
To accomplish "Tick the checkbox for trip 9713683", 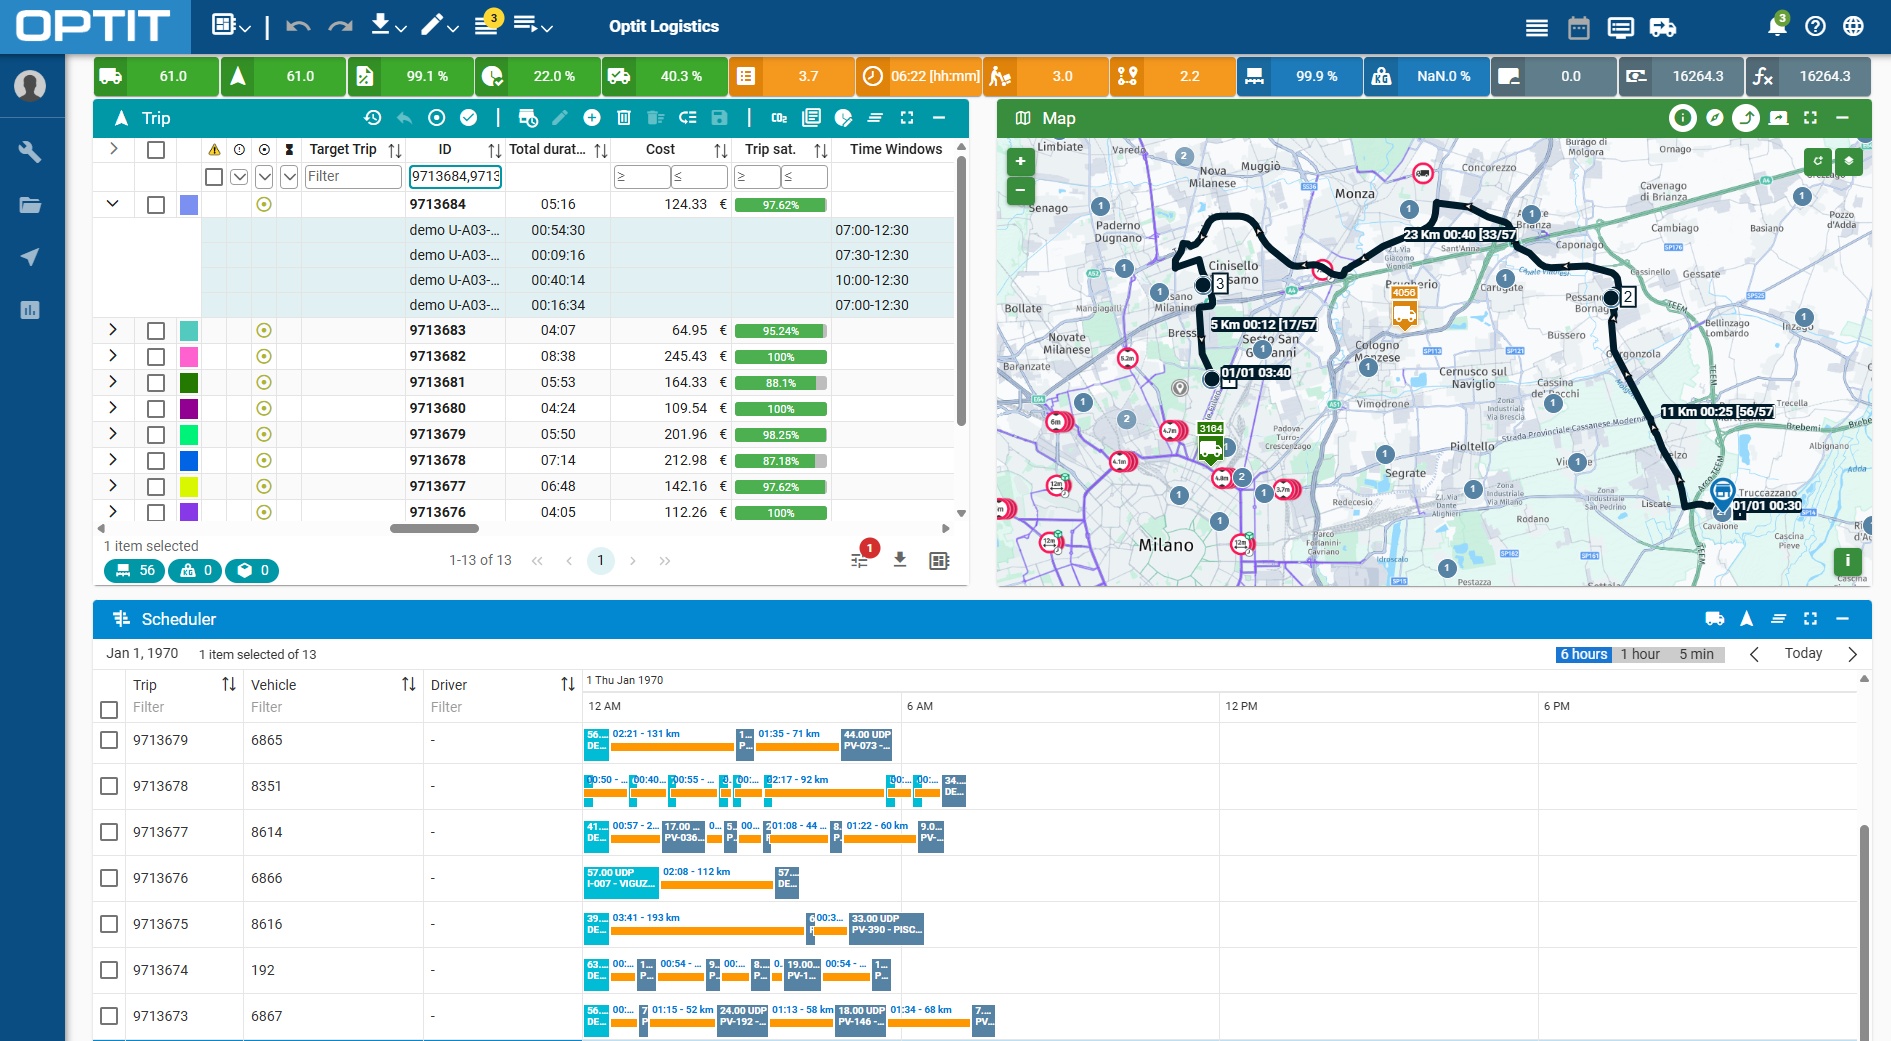I will (156, 331).
